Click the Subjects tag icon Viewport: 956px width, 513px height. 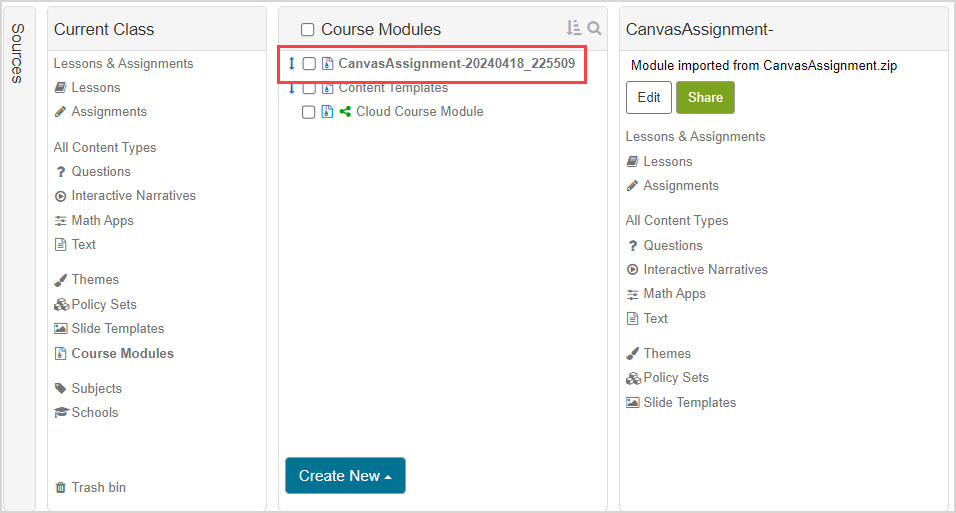point(61,389)
